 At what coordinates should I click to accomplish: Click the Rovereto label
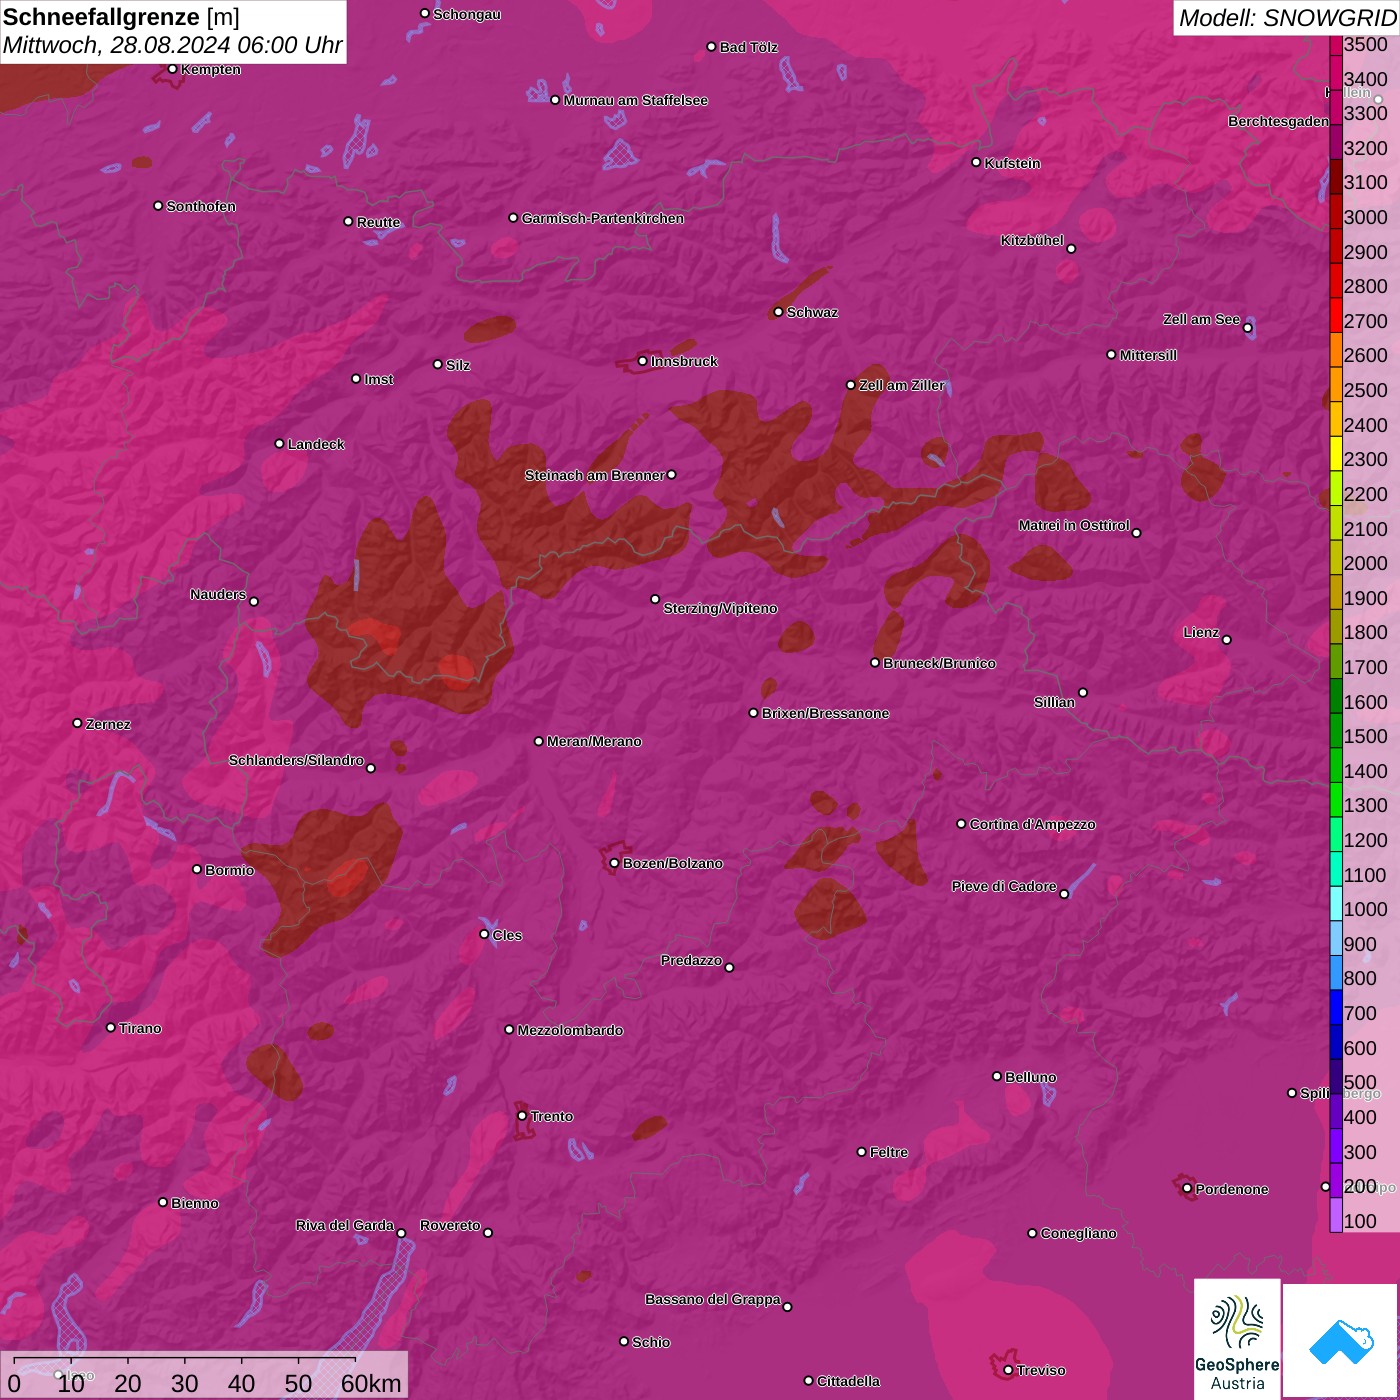pos(450,1225)
